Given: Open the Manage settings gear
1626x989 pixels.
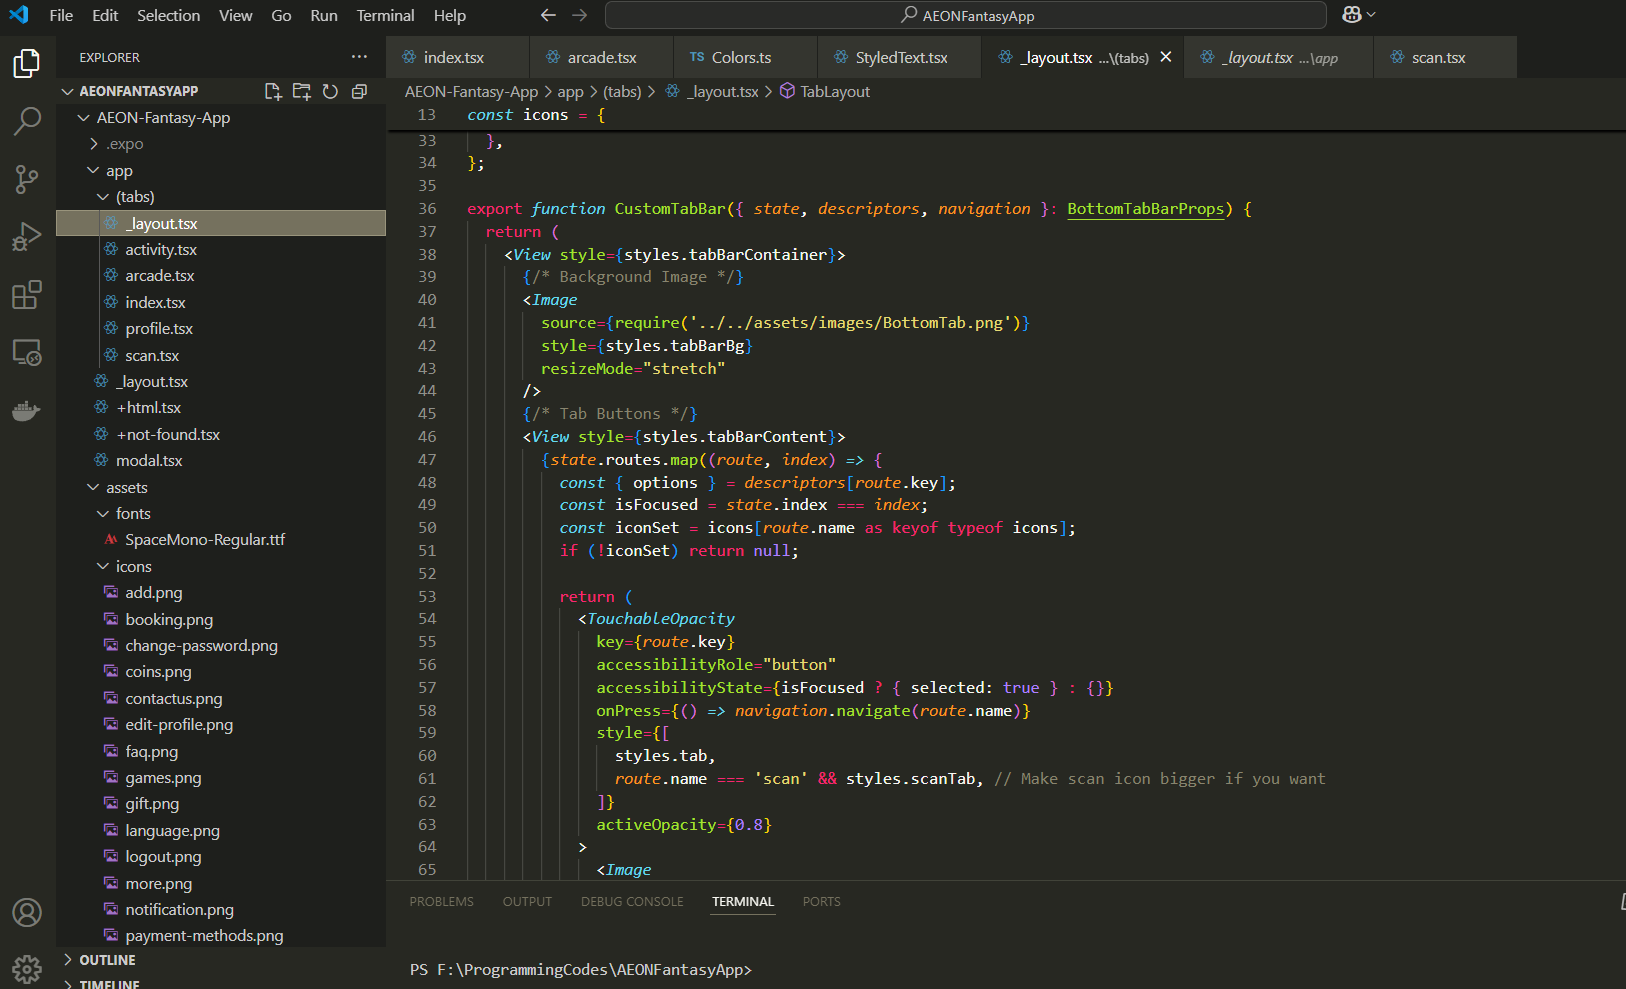Looking at the screenshot, I should click(27, 968).
